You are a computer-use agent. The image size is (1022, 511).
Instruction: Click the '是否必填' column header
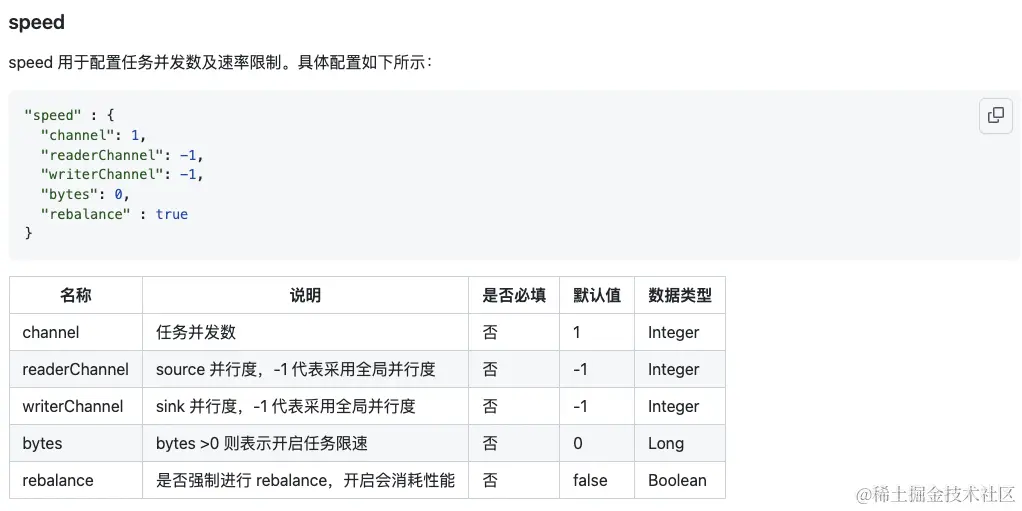pos(514,295)
